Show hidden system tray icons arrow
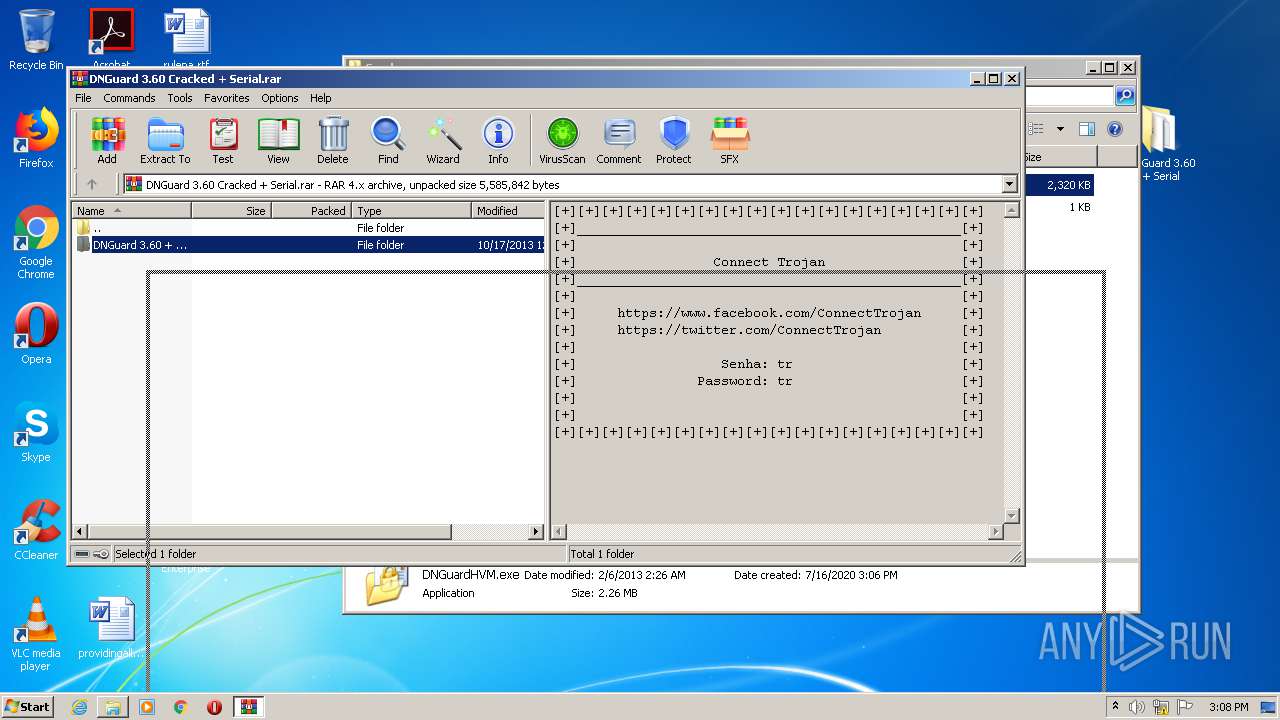 pos(1114,707)
